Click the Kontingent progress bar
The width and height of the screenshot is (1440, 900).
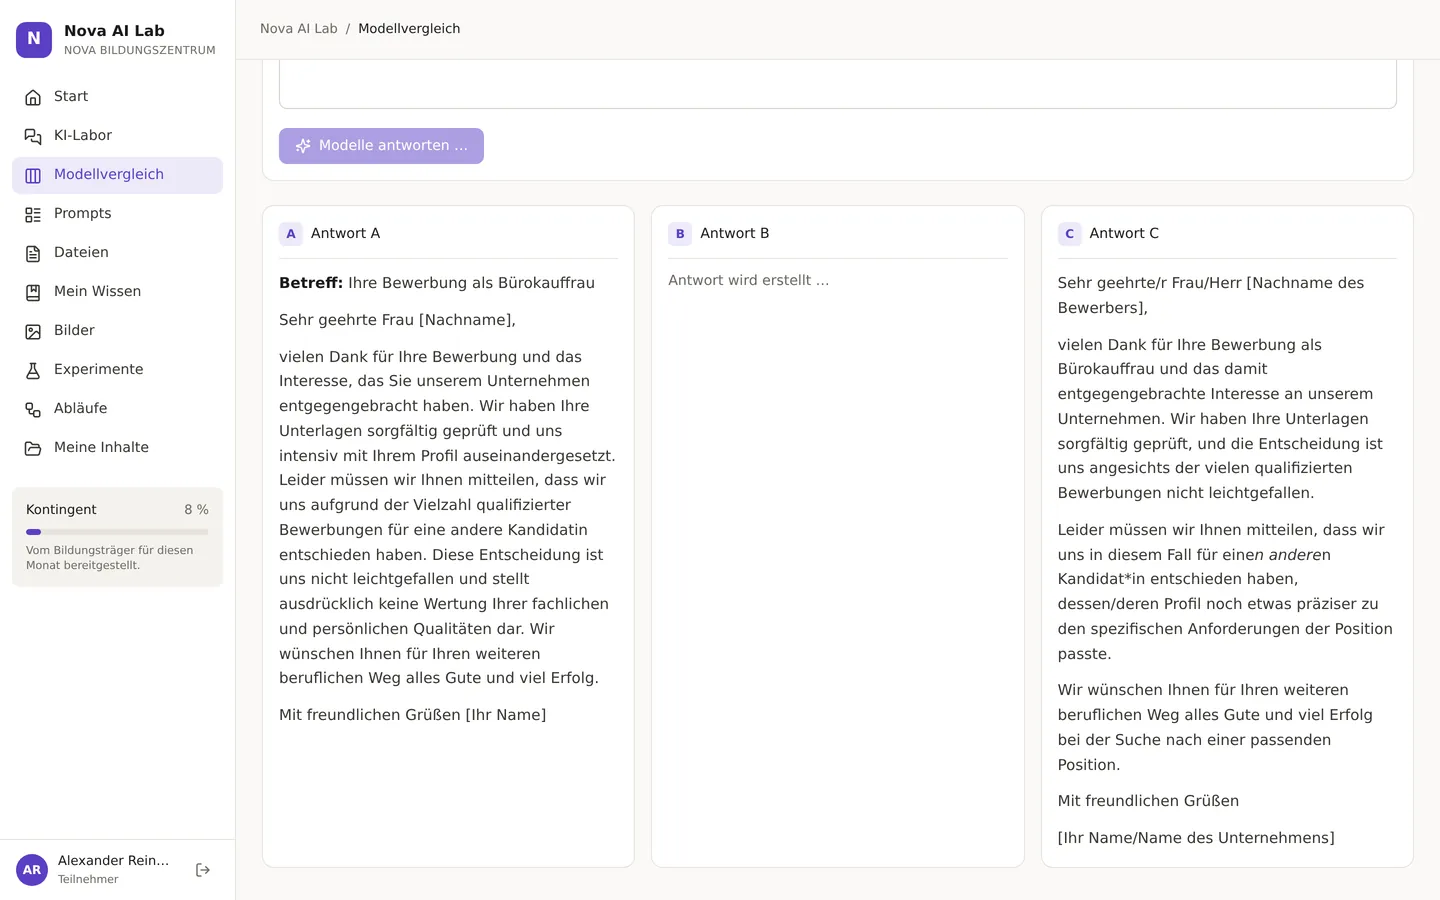click(117, 532)
